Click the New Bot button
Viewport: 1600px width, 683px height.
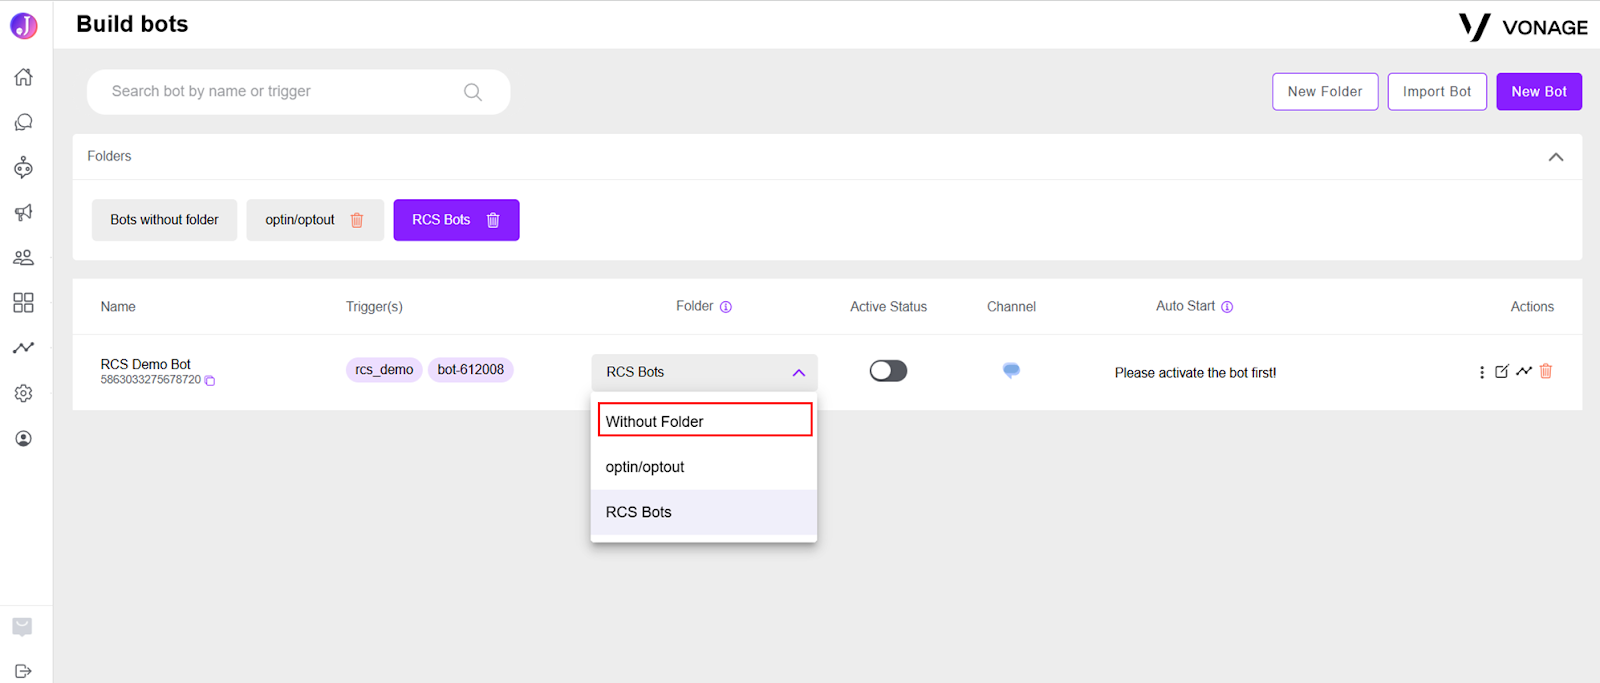(x=1539, y=92)
